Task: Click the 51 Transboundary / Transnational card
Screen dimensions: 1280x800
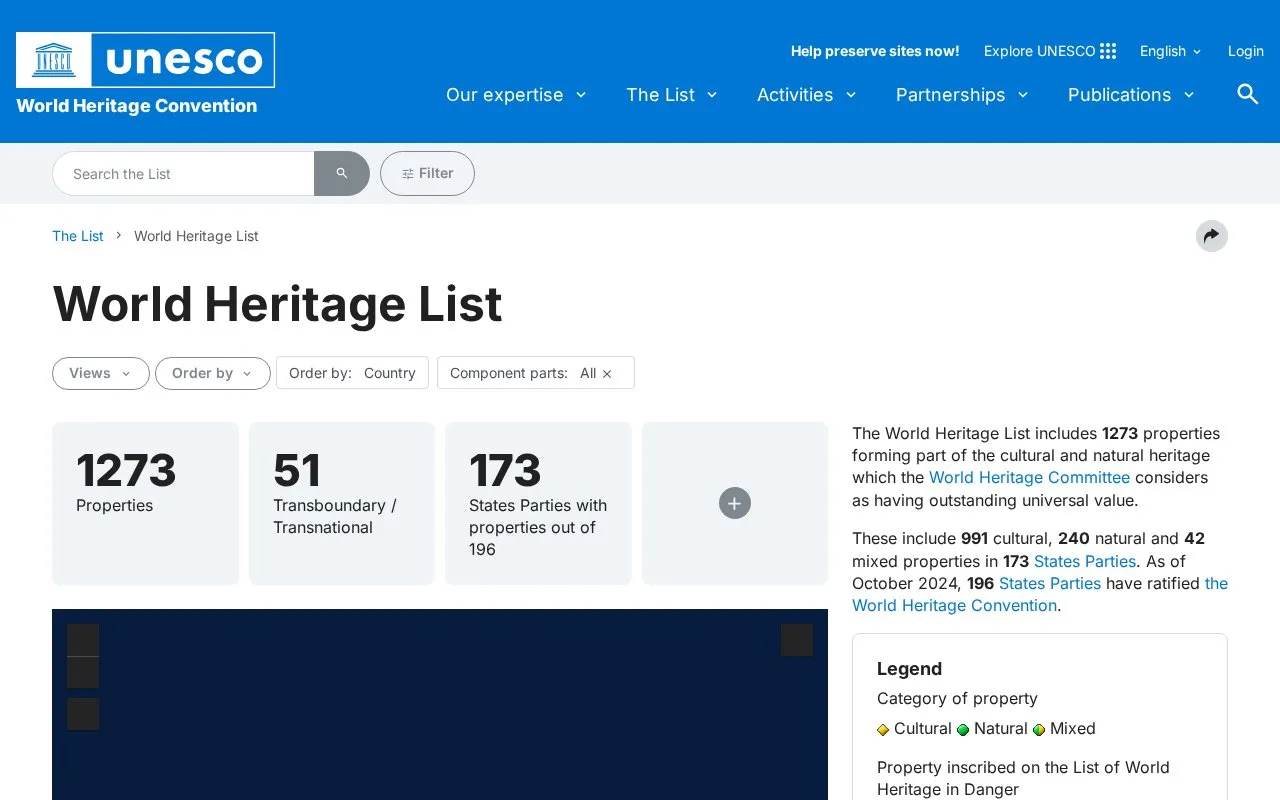Action: click(342, 503)
